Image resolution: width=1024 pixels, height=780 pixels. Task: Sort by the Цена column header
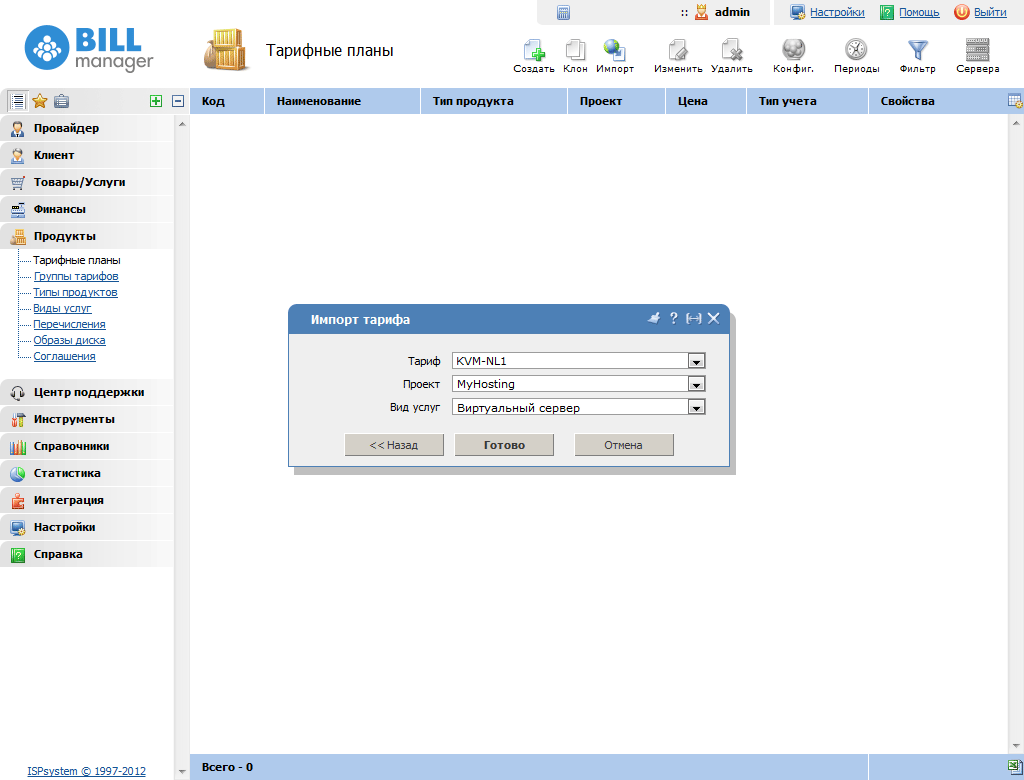pos(706,101)
